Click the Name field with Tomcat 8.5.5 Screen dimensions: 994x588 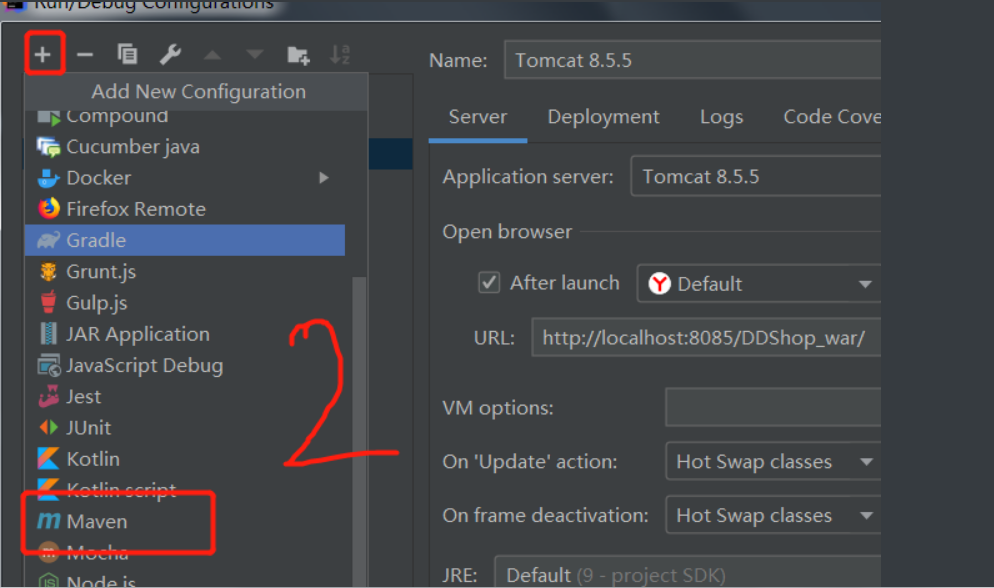692,60
